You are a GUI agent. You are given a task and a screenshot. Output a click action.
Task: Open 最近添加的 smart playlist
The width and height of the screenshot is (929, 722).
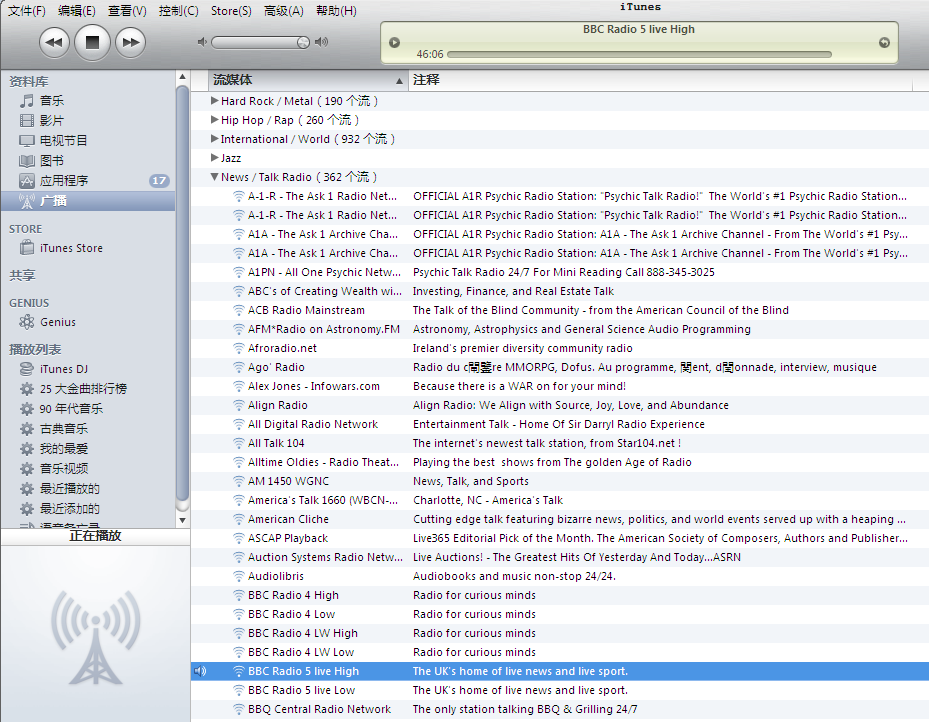point(69,509)
